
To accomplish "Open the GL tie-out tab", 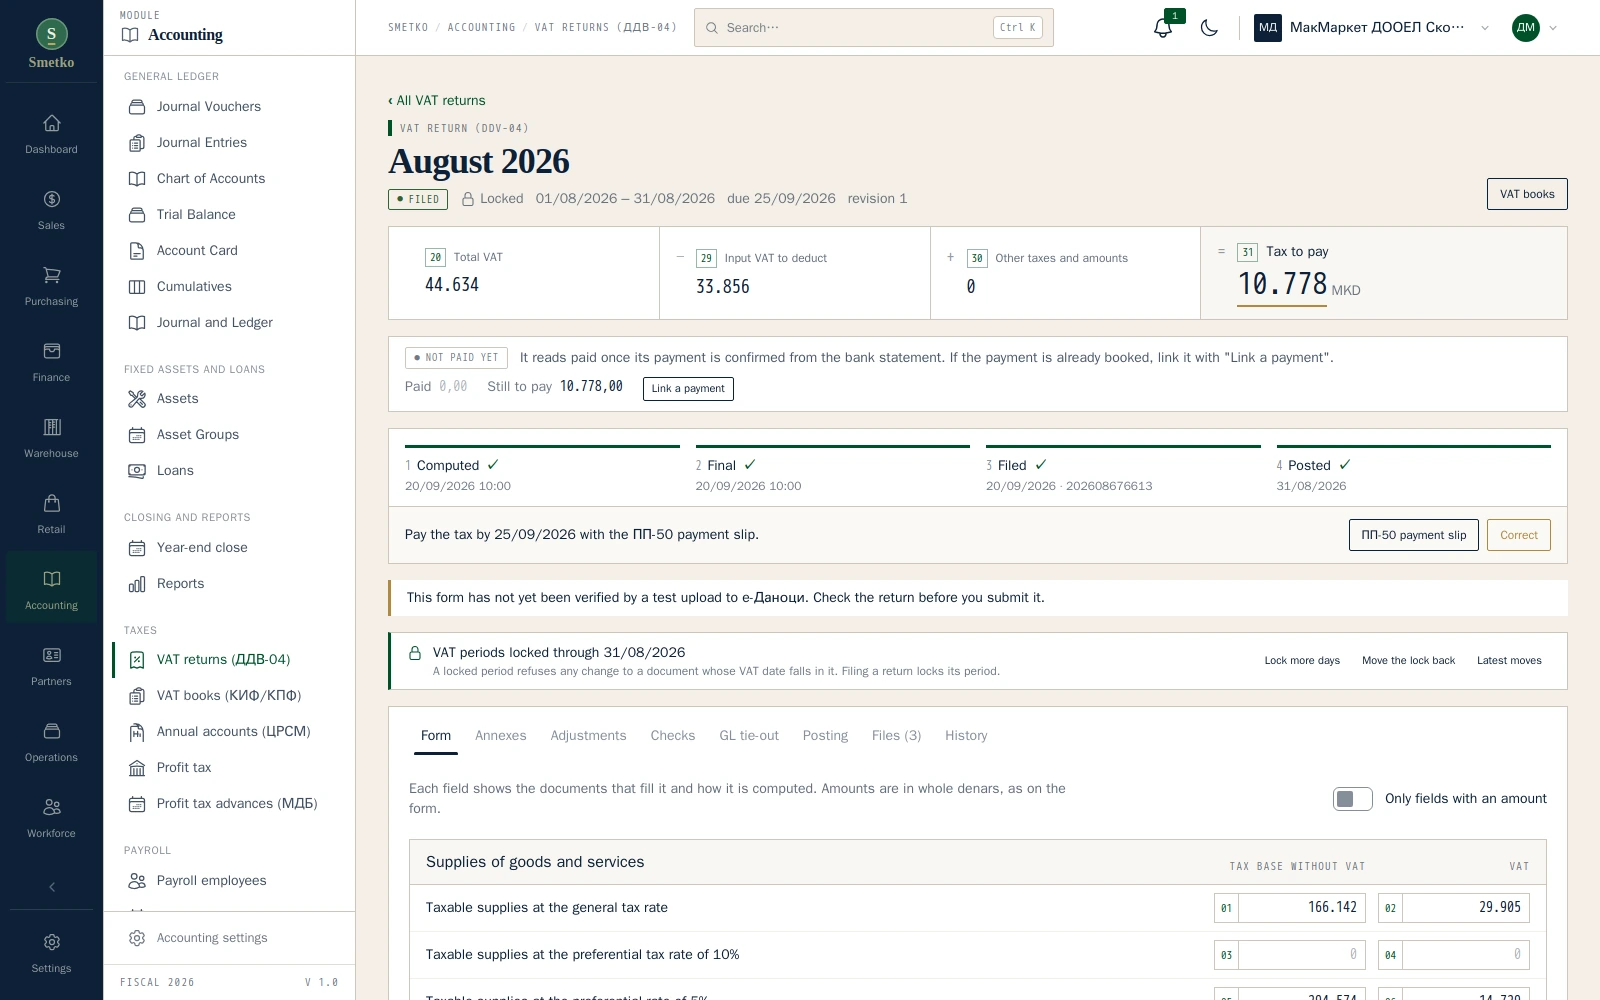I will coord(749,736).
